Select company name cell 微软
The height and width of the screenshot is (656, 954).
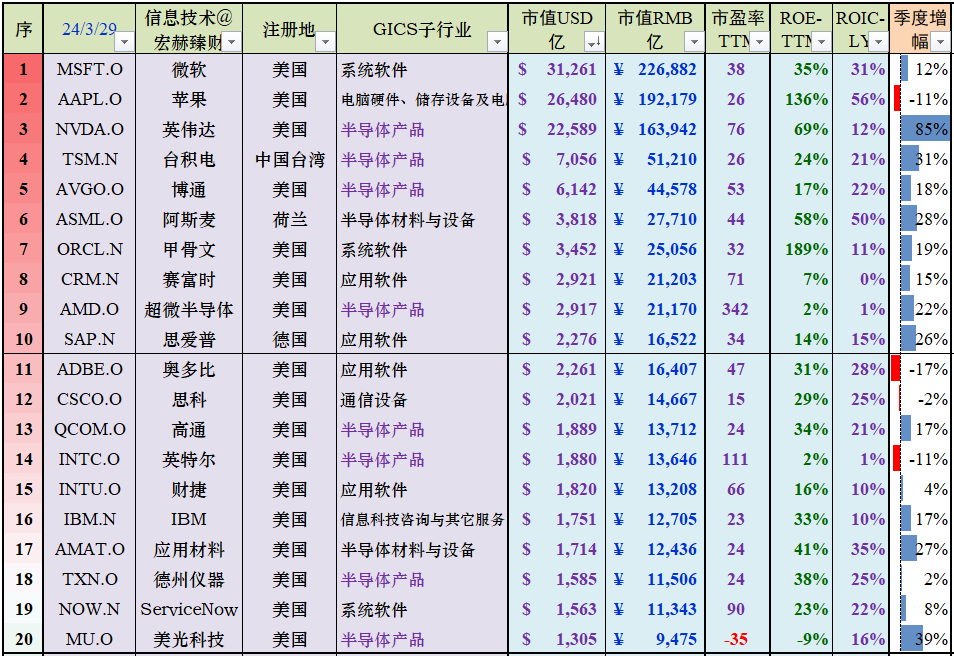click(189, 69)
